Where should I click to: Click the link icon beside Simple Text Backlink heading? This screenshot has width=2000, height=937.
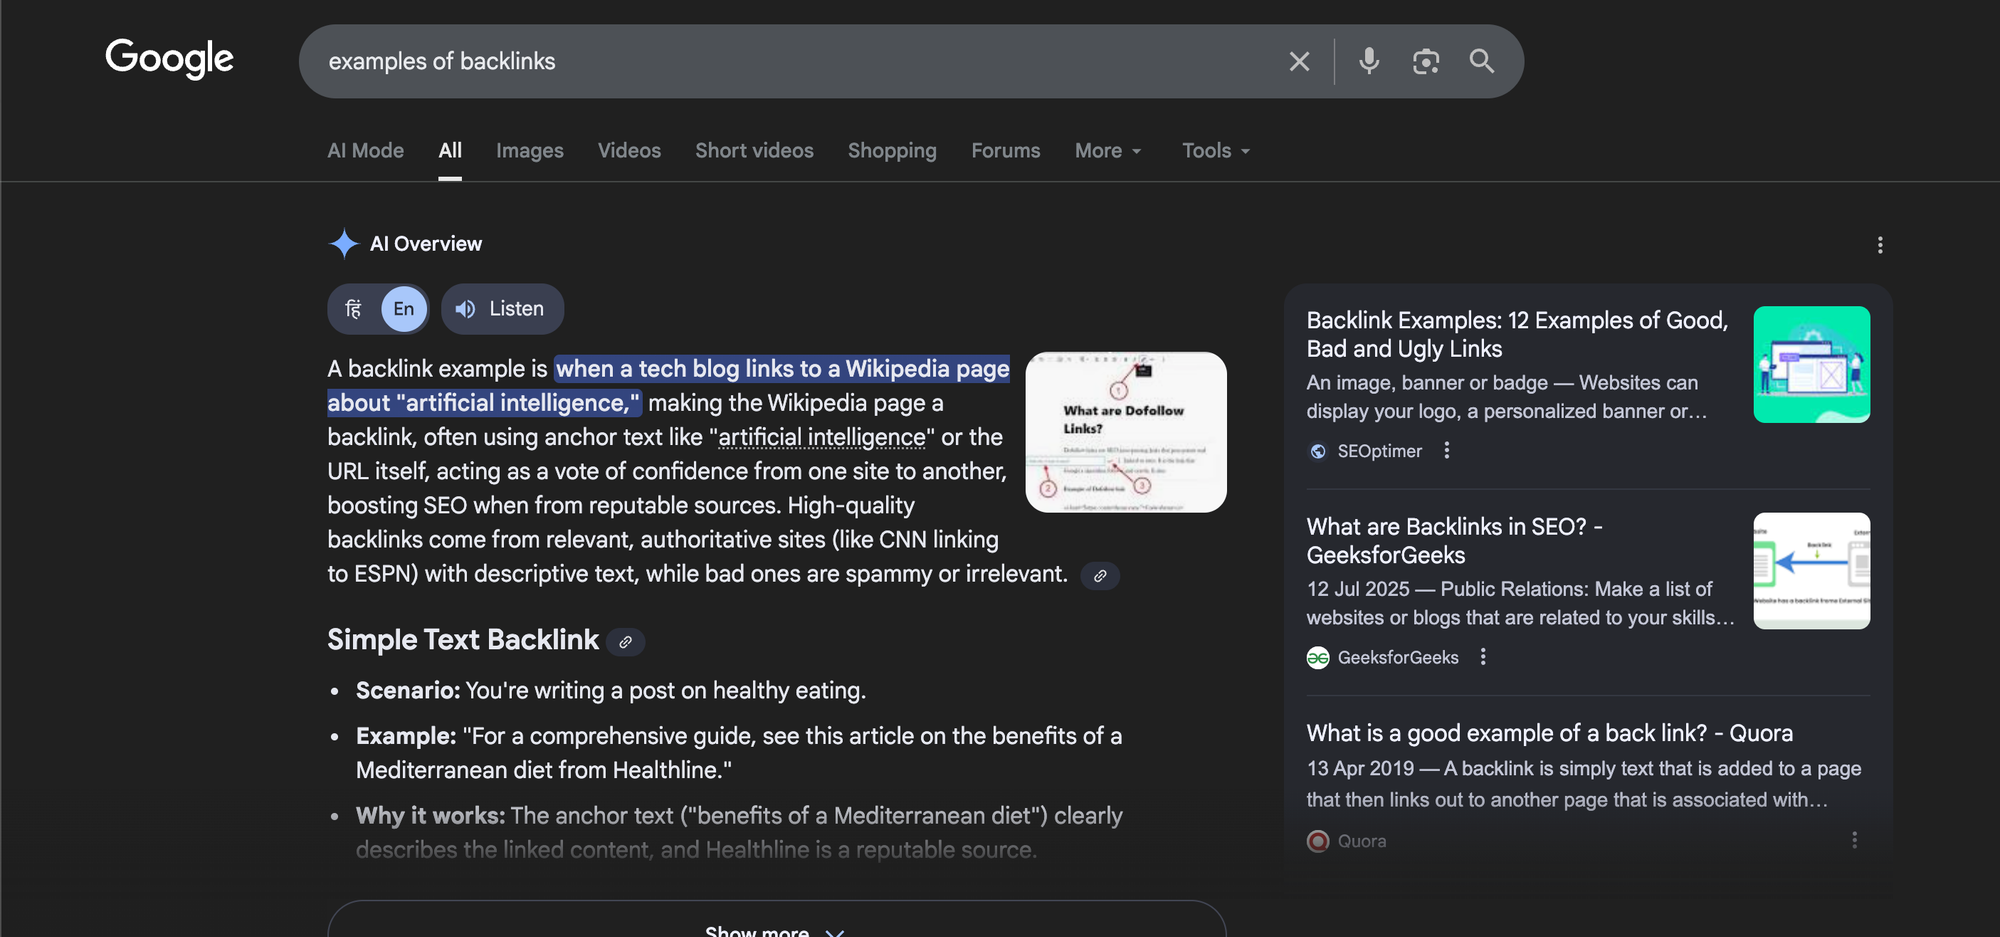(626, 641)
